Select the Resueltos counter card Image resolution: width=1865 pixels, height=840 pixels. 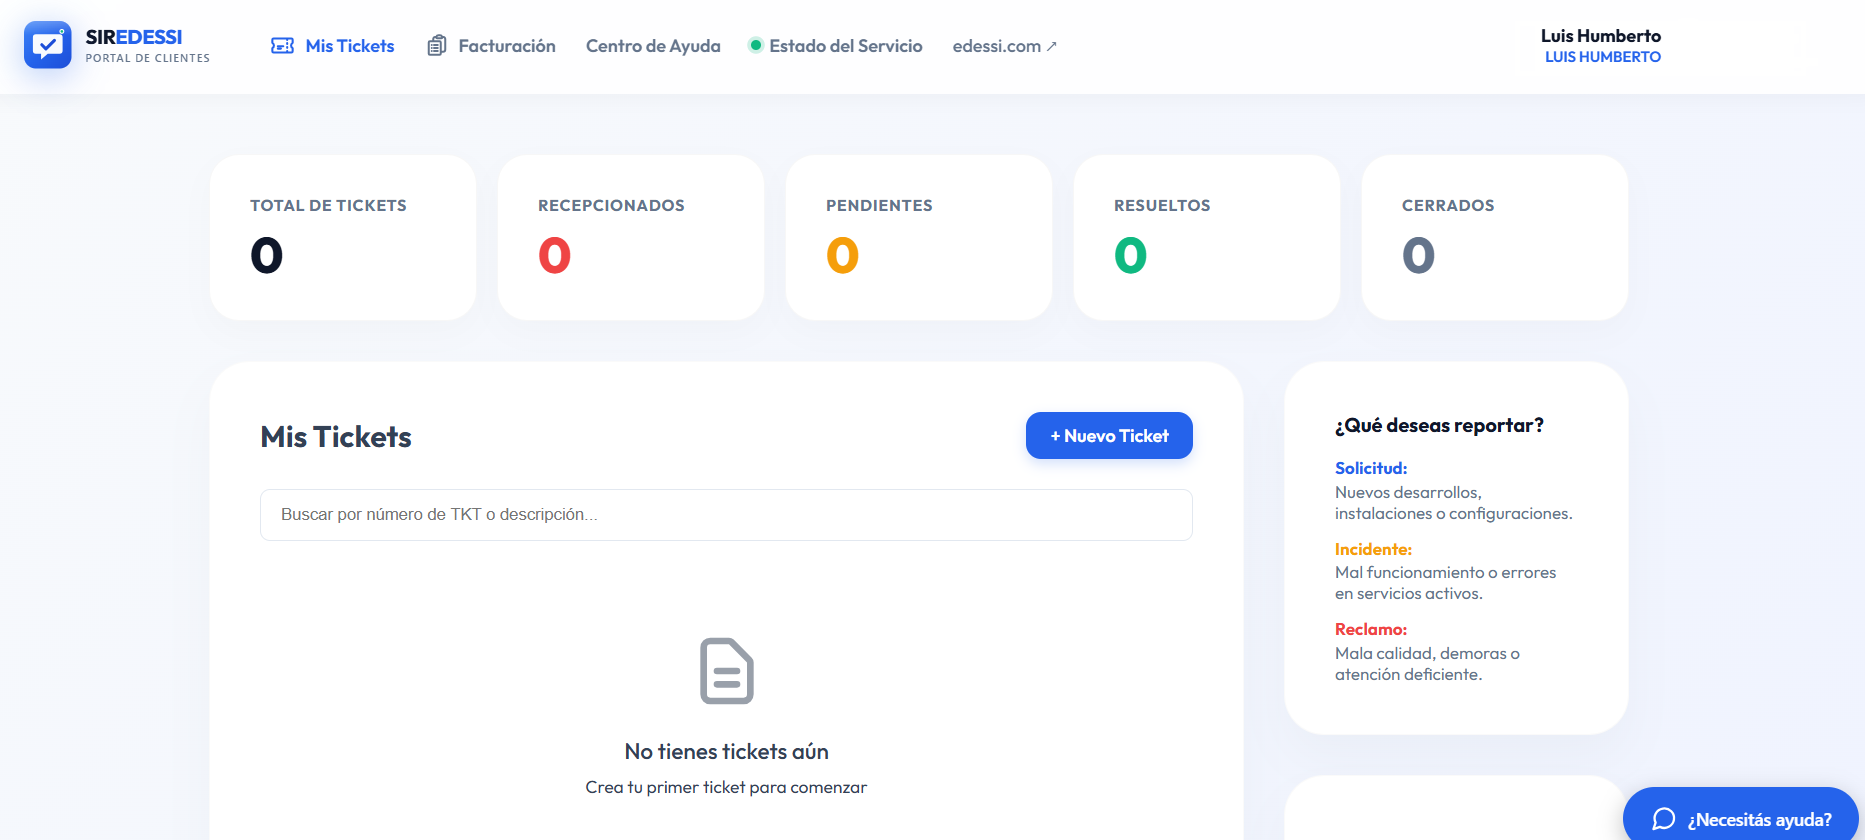[1207, 238]
